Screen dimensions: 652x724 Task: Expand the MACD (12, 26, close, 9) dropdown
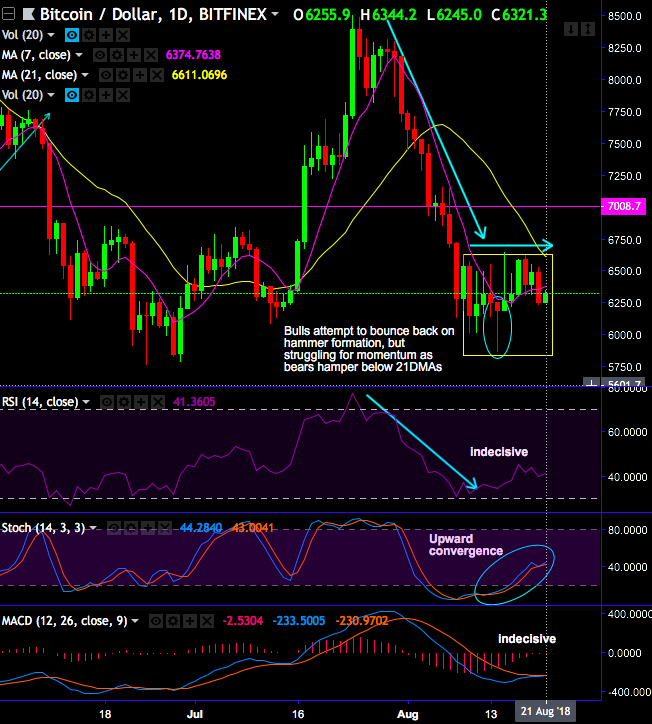(x=135, y=621)
